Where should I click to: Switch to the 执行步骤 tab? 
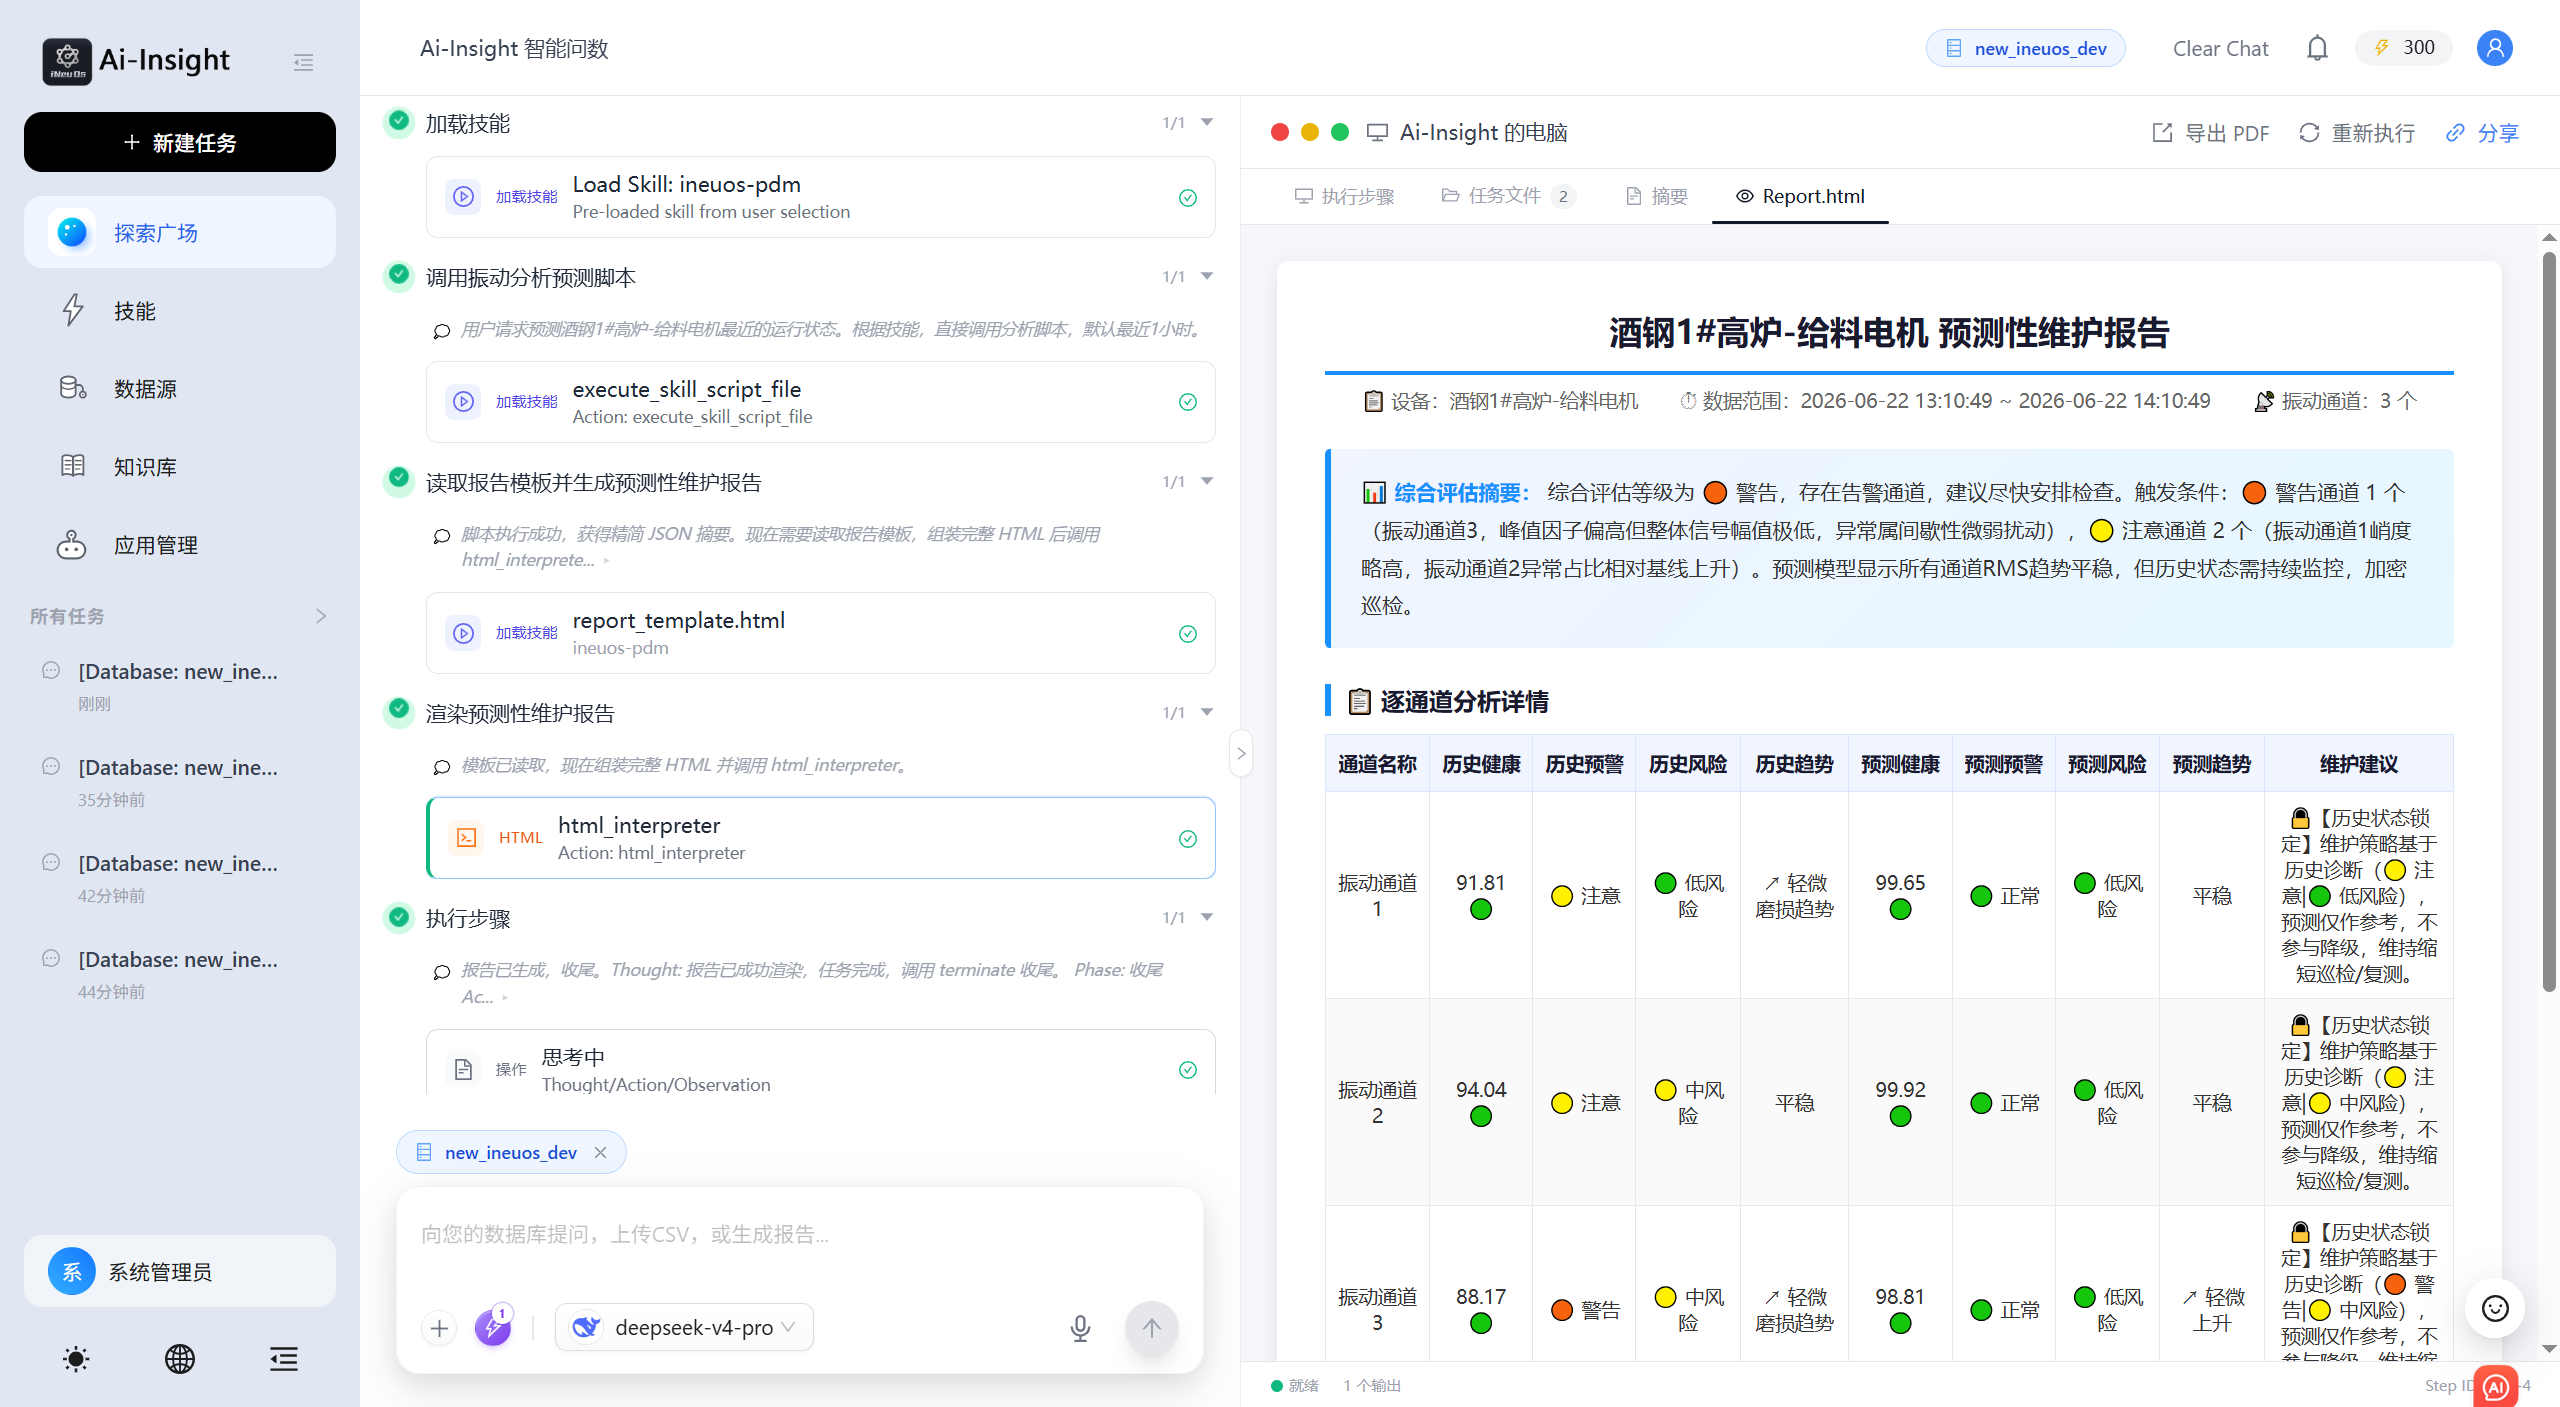1344,196
